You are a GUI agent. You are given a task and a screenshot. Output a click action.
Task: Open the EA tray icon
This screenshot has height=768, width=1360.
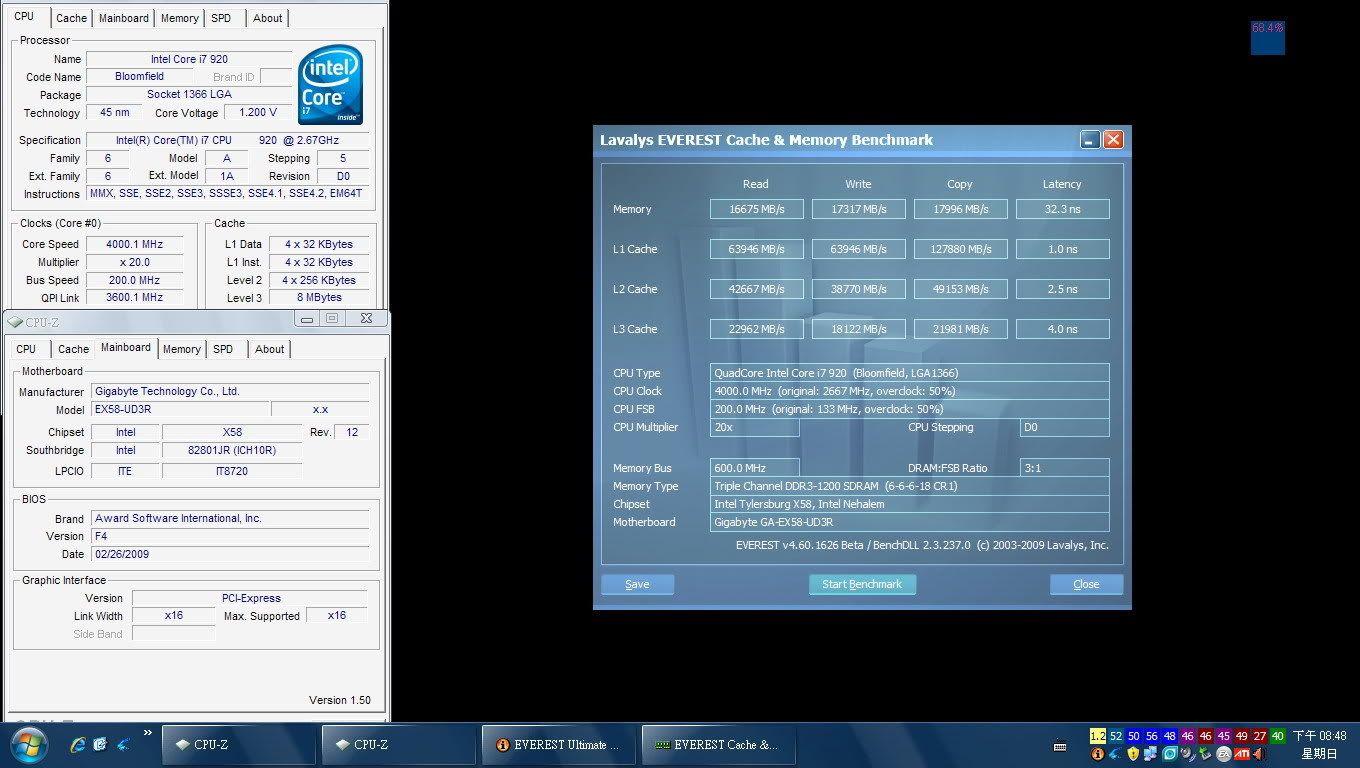pos(1224,754)
